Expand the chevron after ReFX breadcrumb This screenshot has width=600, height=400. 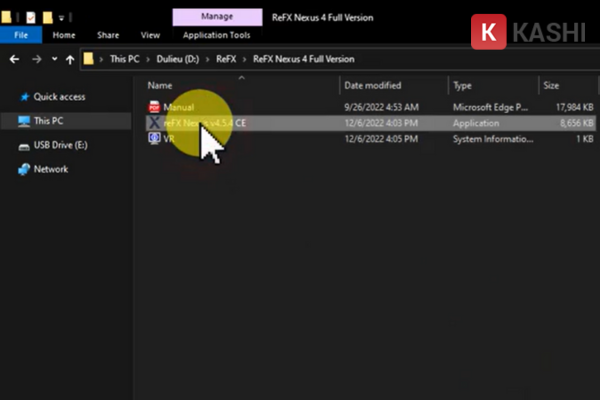(245, 59)
